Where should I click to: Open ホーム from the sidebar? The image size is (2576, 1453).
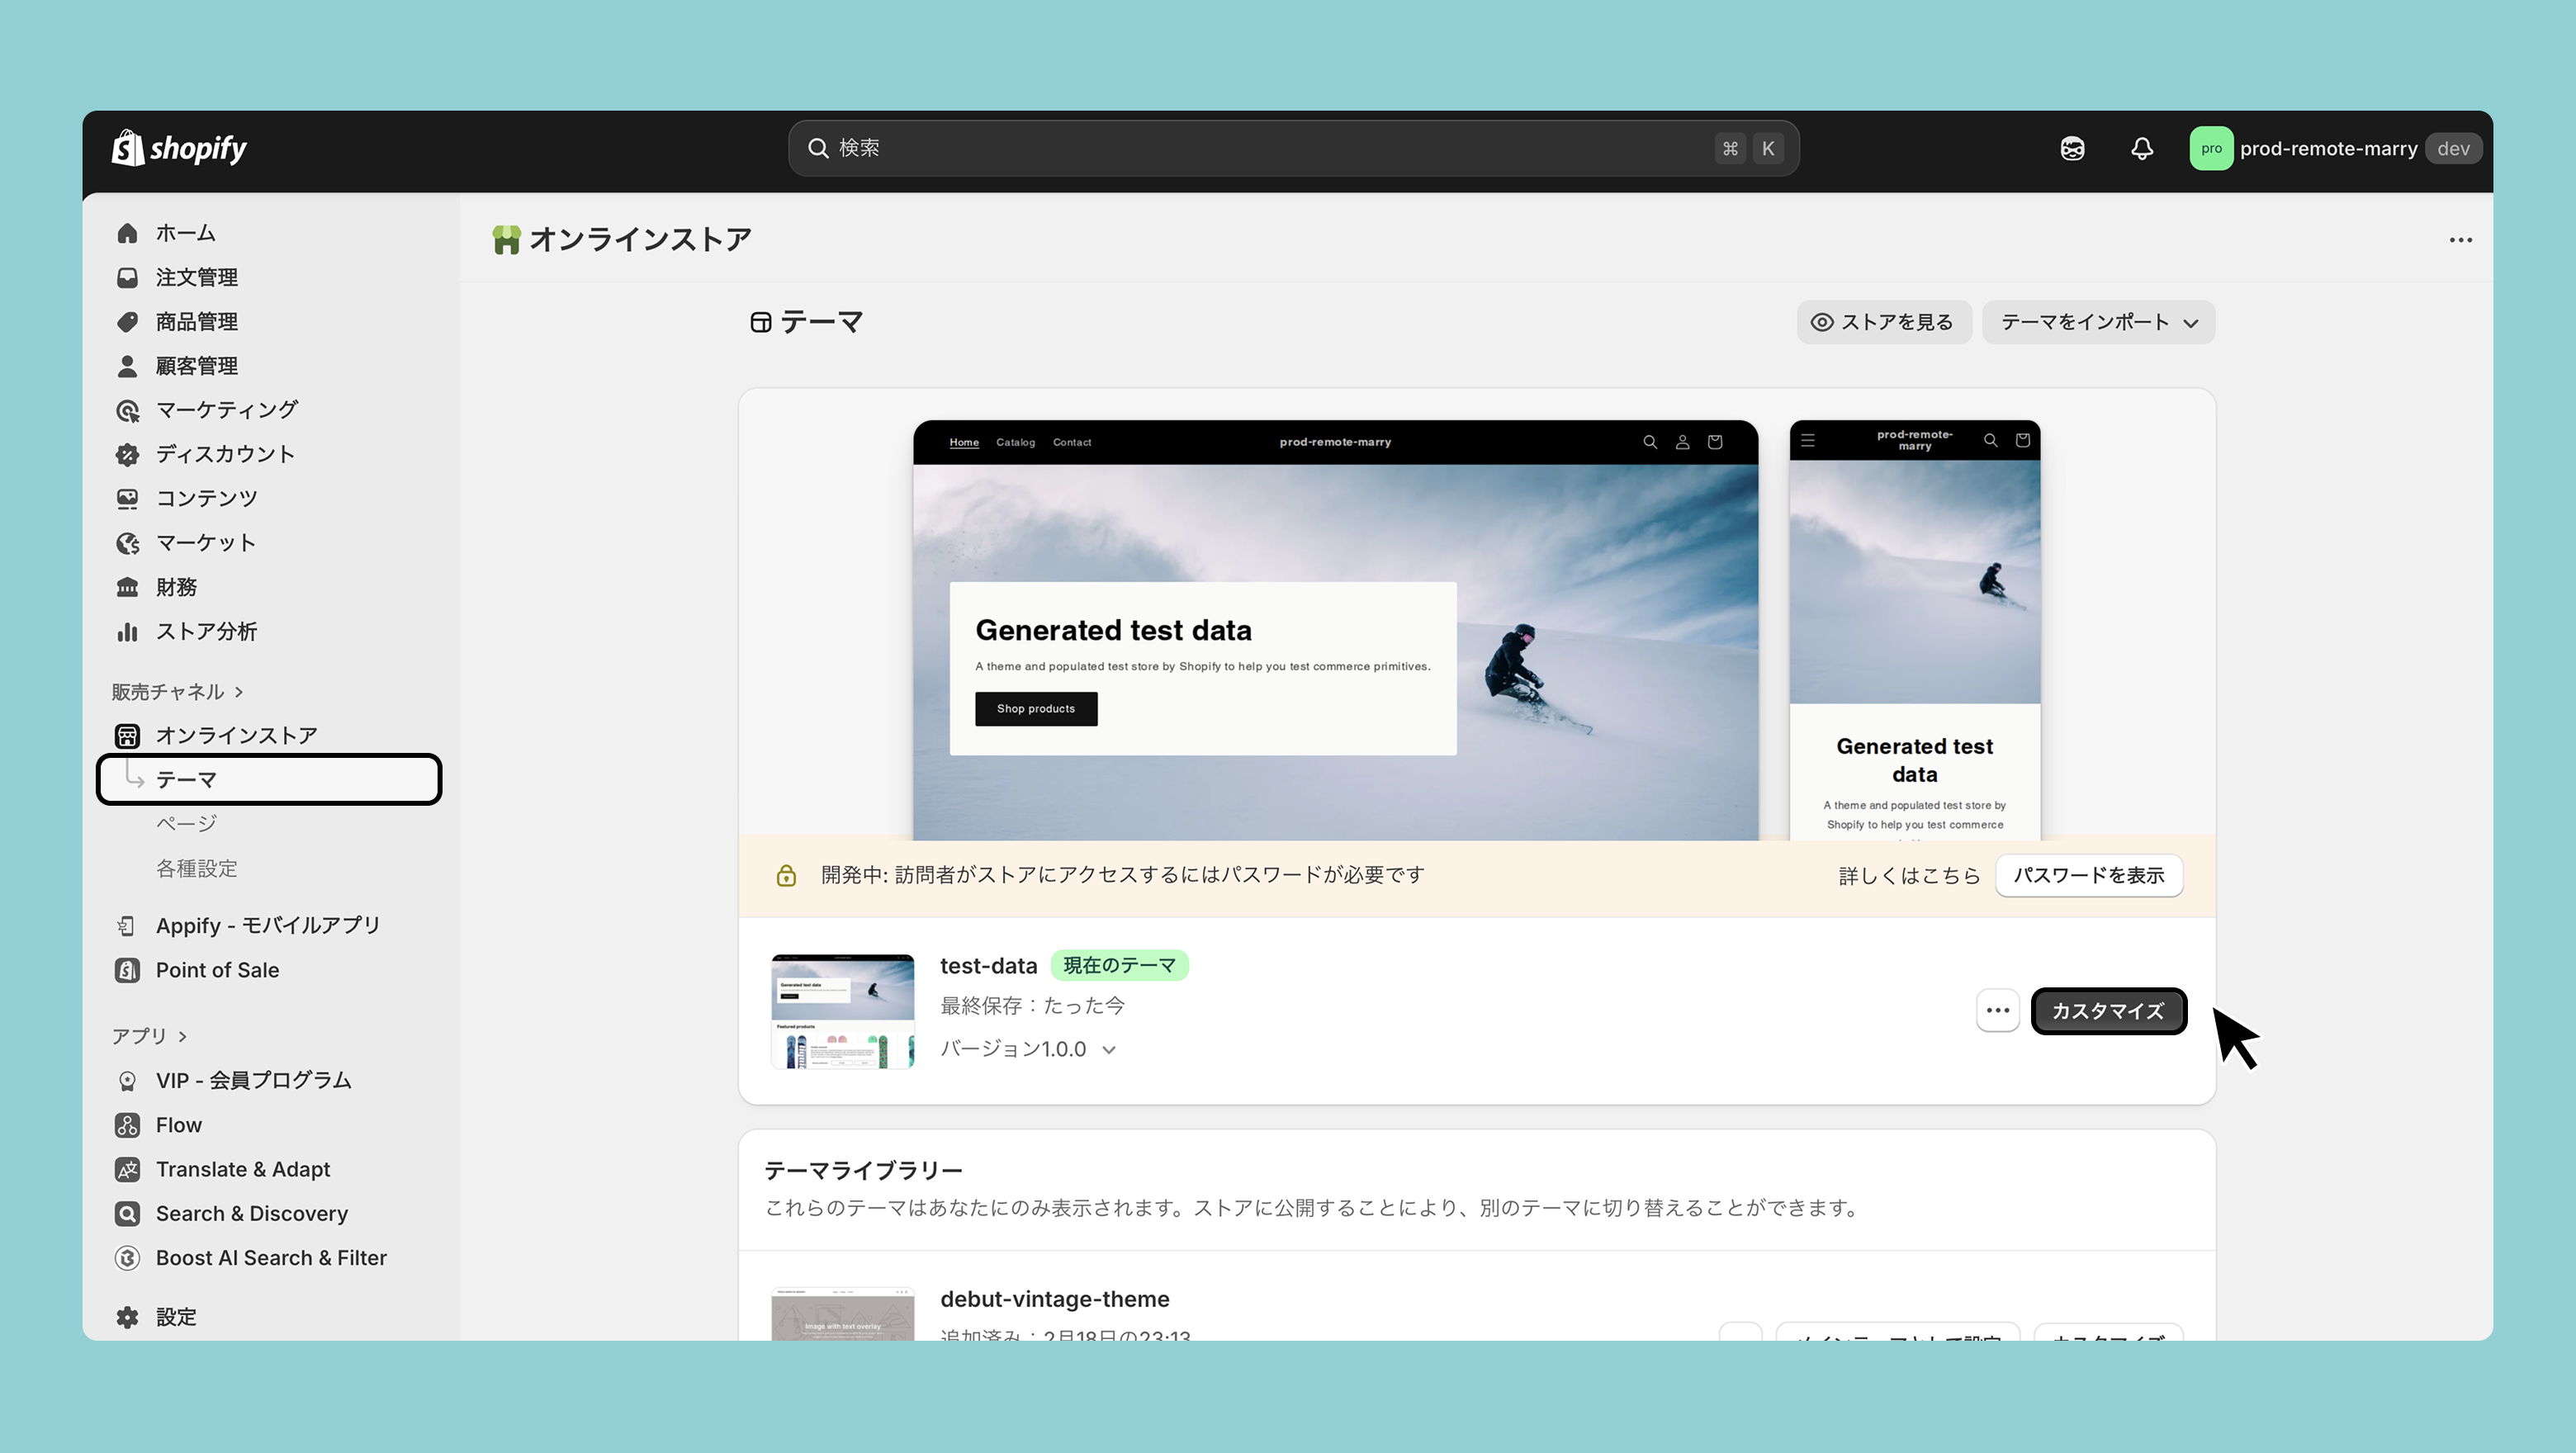(x=185, y=233)
